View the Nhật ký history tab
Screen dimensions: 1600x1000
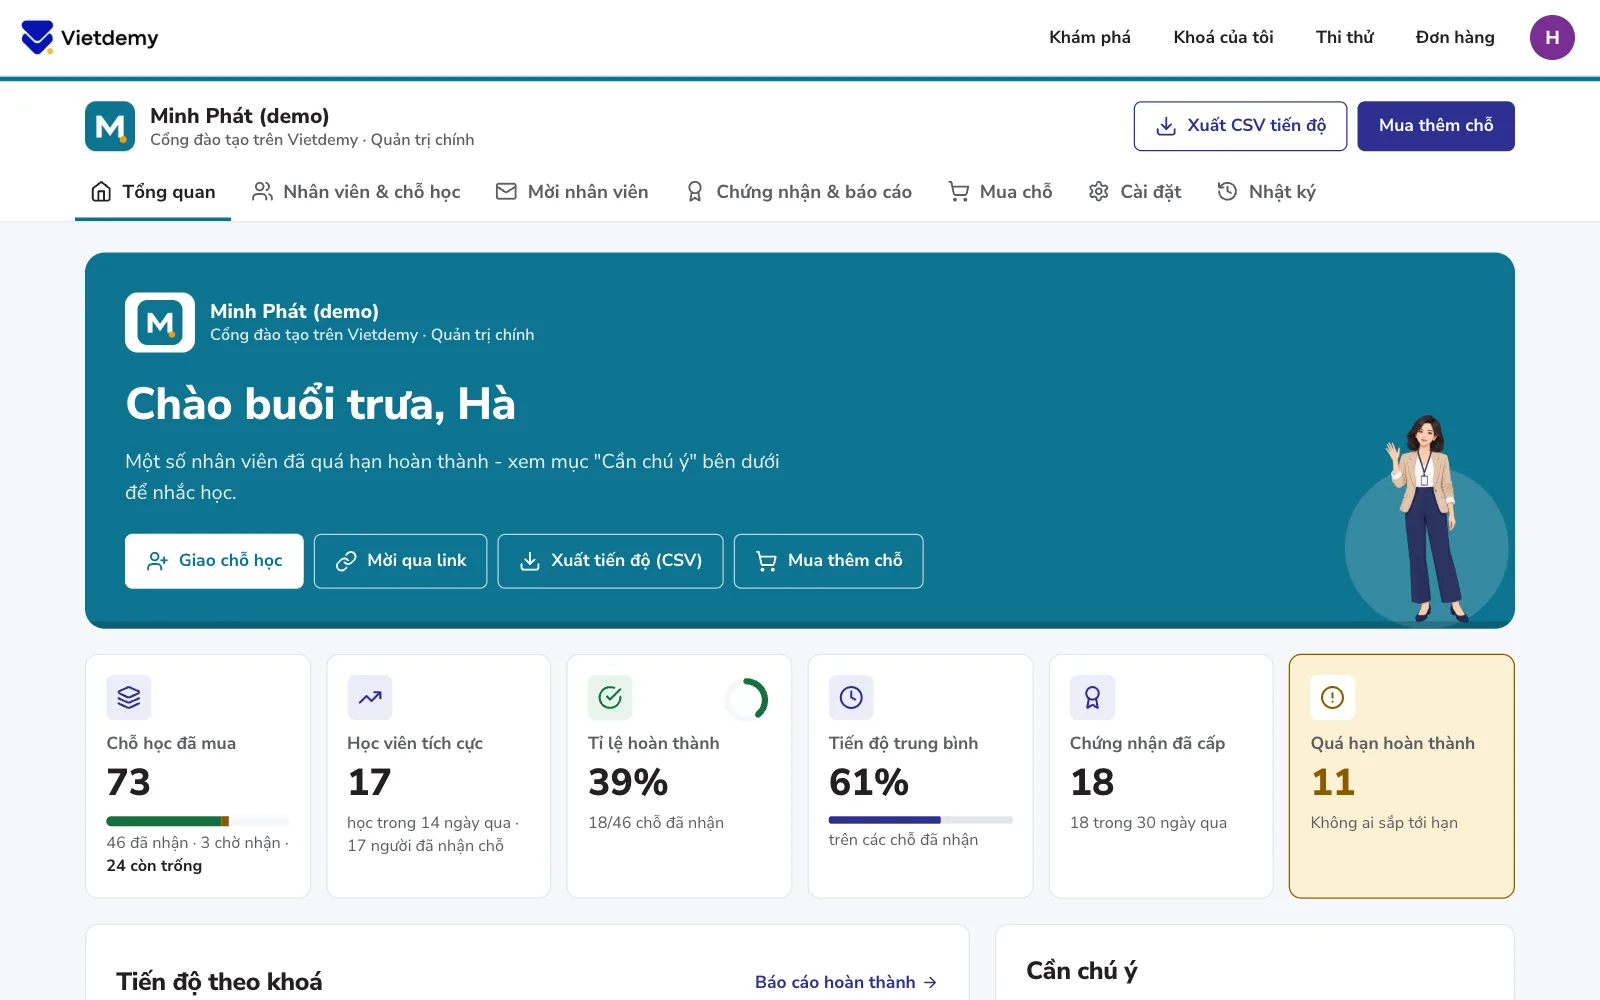[1266, 191]
